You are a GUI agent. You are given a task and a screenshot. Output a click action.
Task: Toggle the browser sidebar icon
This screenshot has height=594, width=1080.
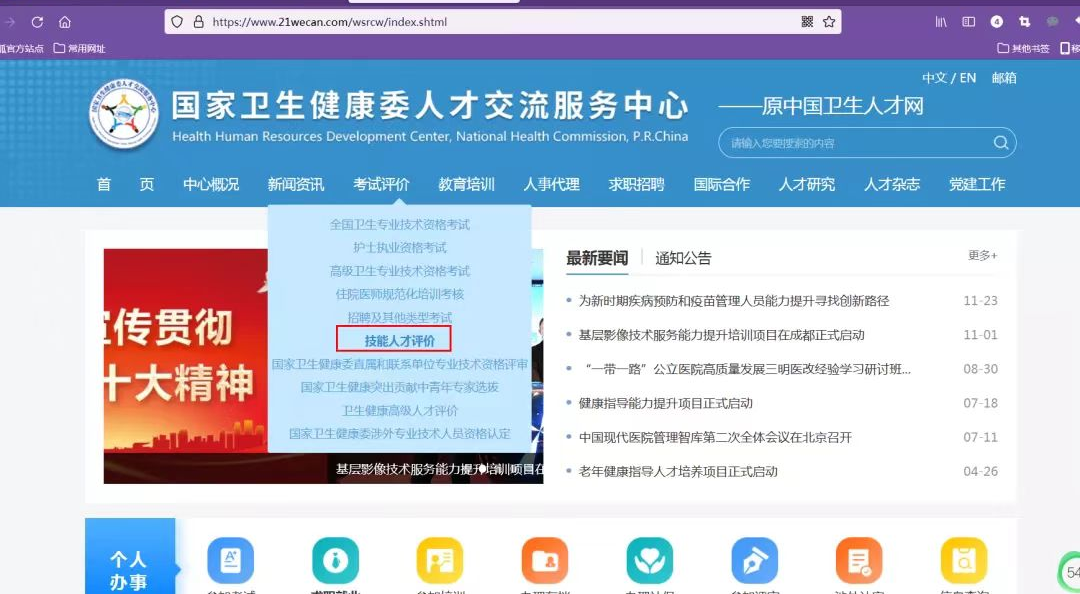(968, 22)
